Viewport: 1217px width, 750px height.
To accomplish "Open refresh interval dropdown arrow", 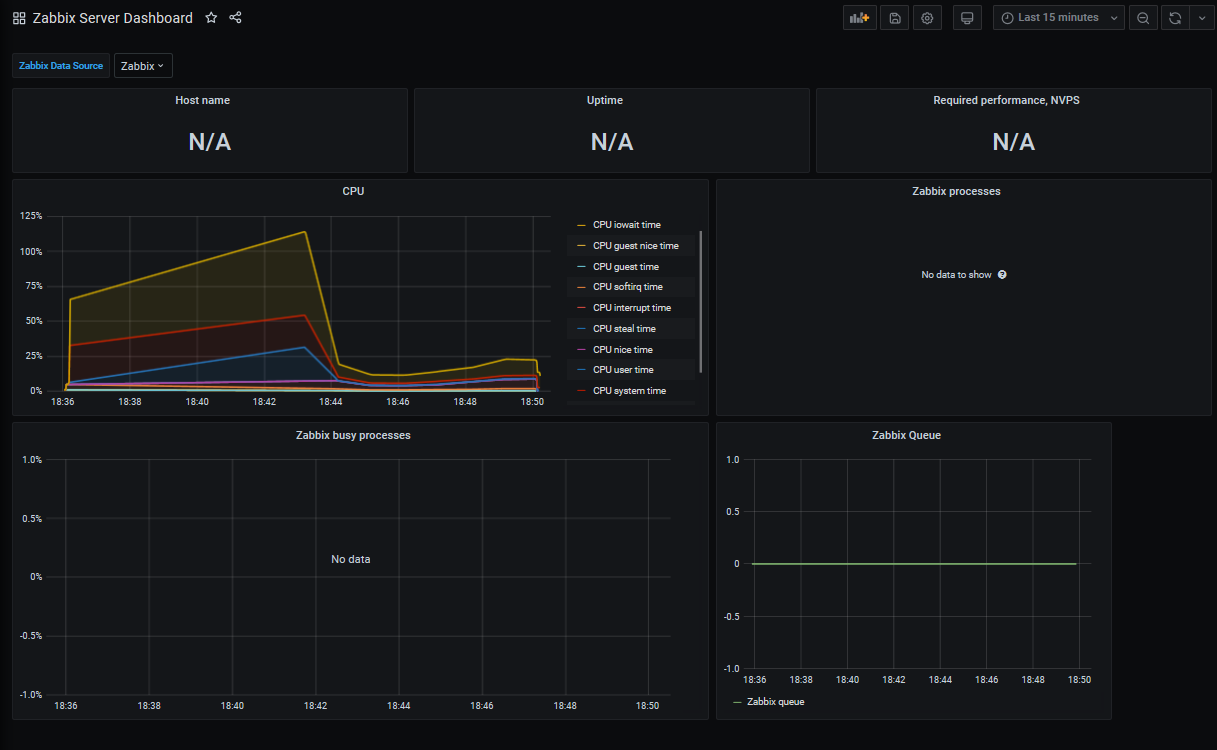I will coord(1202,18).
